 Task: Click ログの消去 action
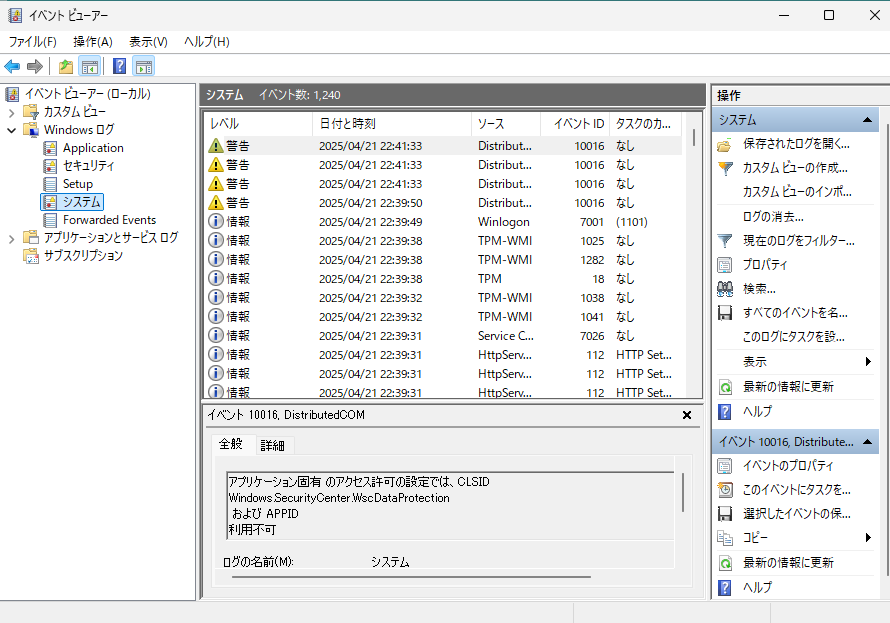(773, 217)
